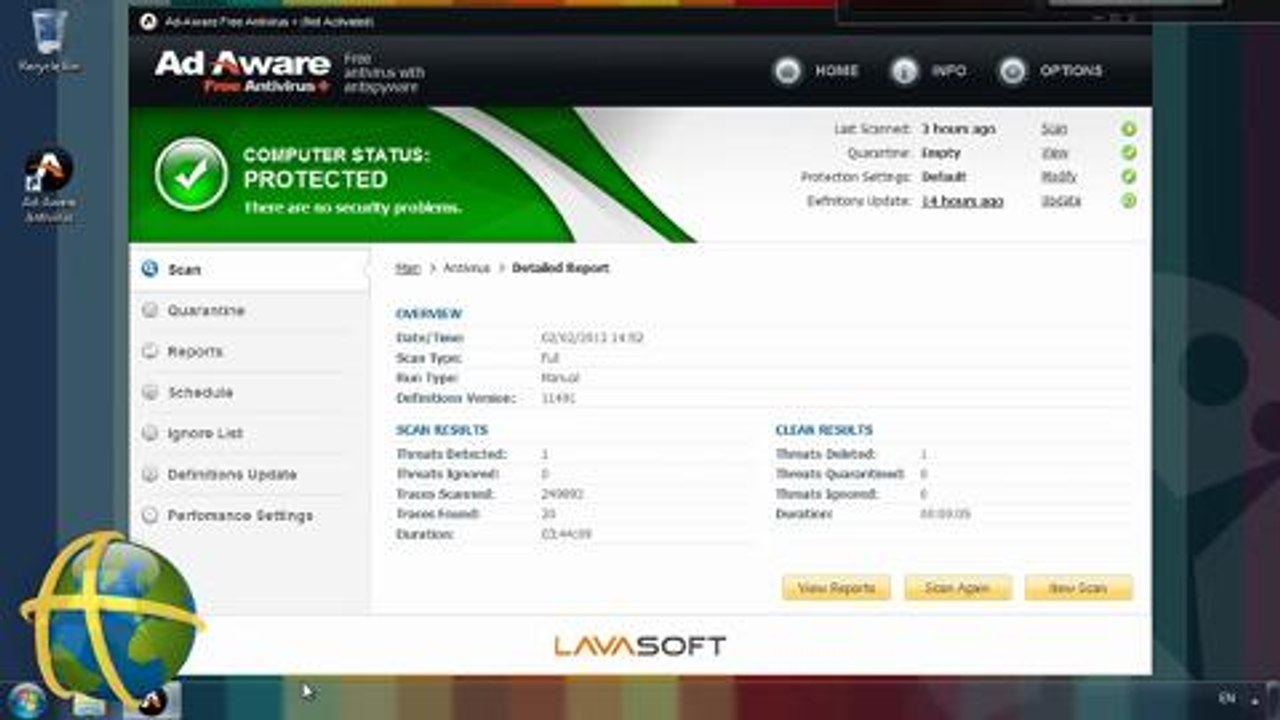Viewport: 1280px width, 720px height.
Task: Click the Lavasoft logo in the footer
Action: pos(640,646)
